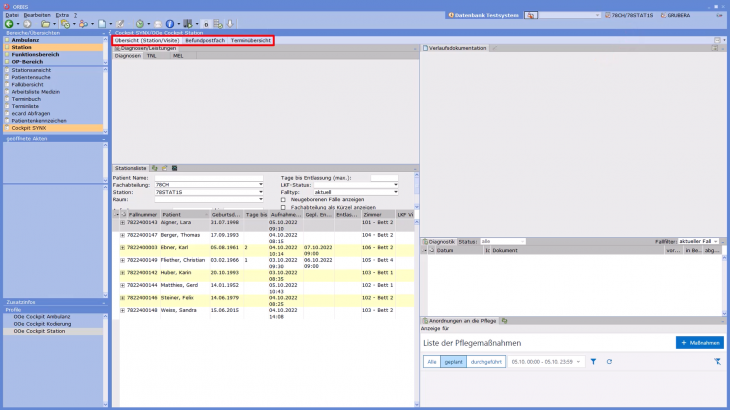Click the Maßnahmen button
730x410 pixels.
click(699, 342)
